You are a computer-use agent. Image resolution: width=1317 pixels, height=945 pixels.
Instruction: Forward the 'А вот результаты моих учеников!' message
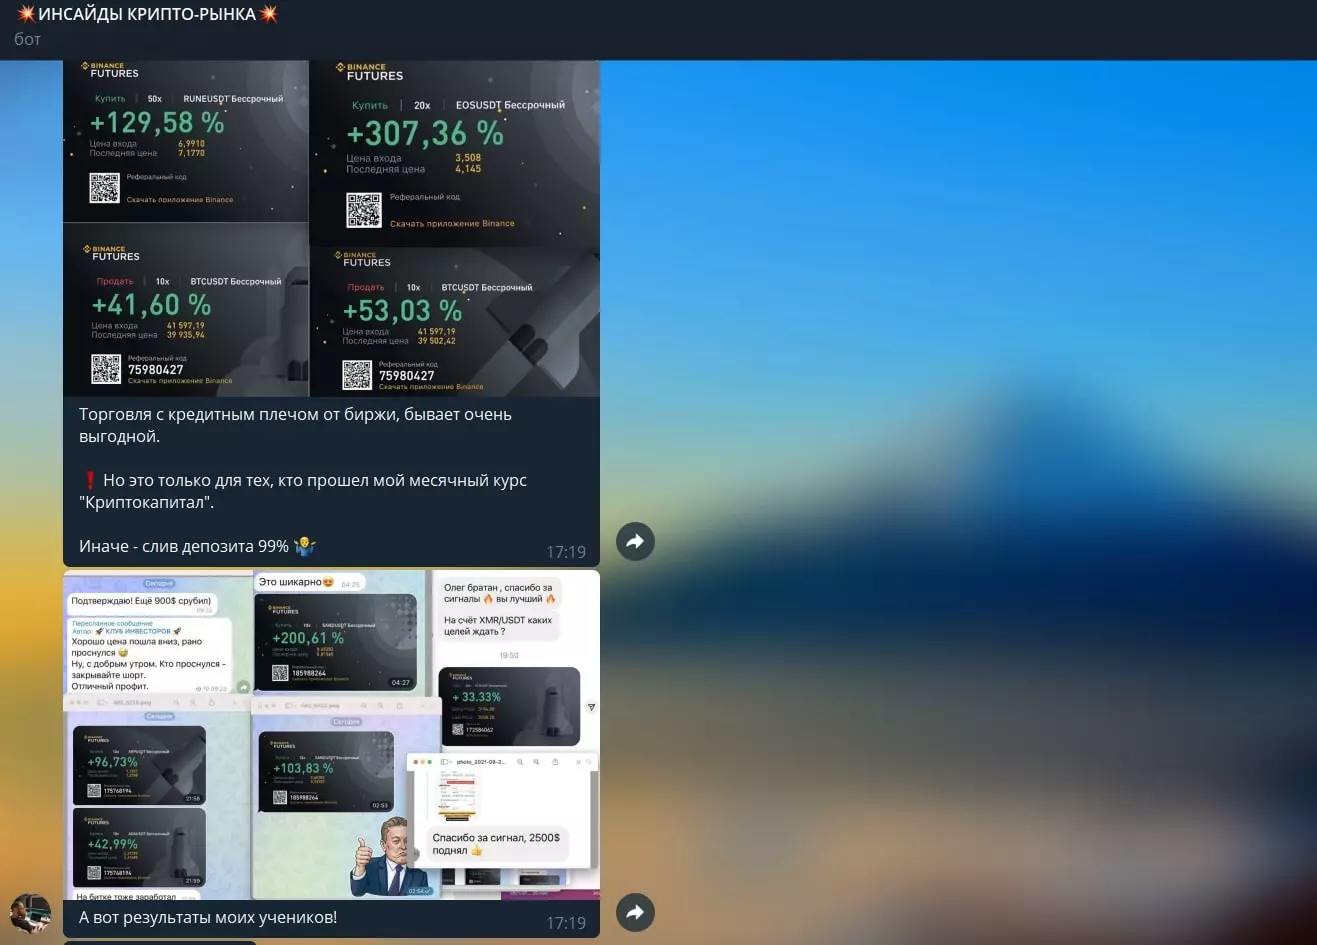[635, 912]
